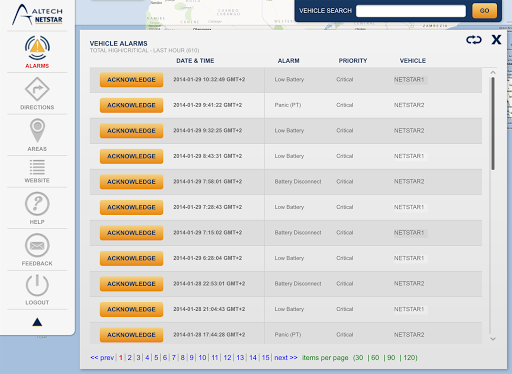The height and width of the screenshot is (374, 512).
Task: Click the scrollbar up arrow
Action: point(493,72)
